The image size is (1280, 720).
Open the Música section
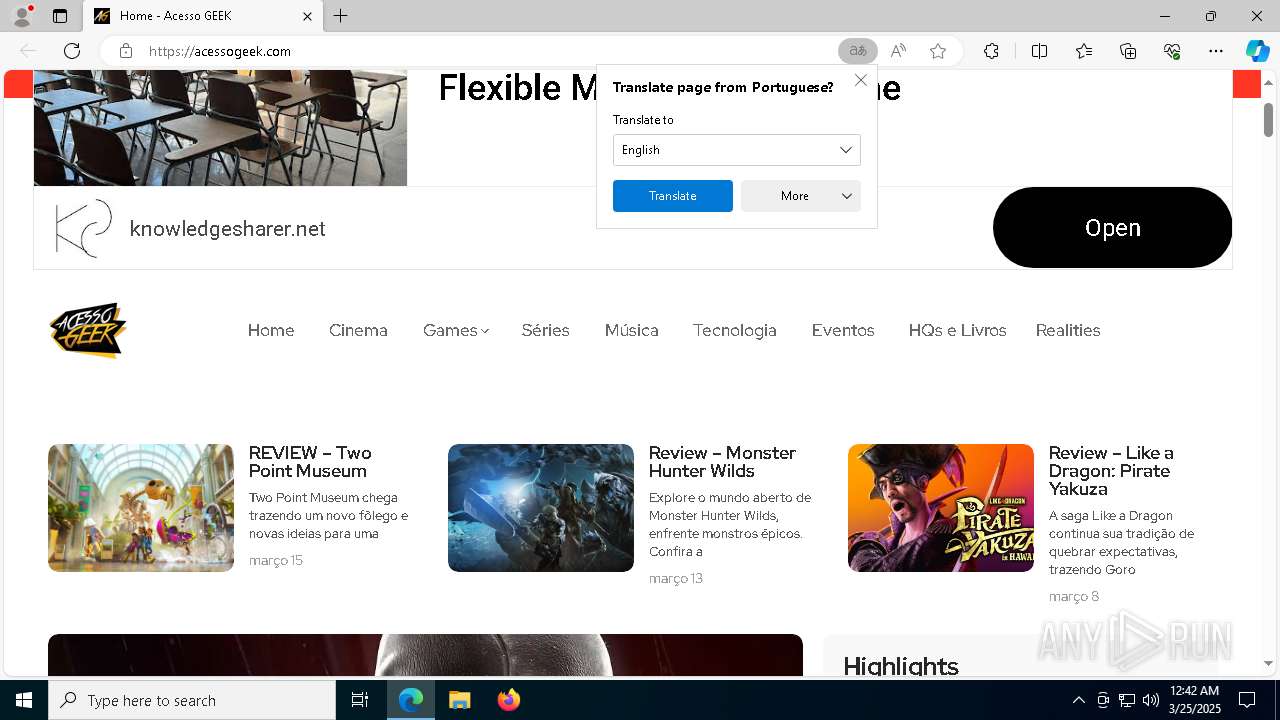tap(631, 330)
